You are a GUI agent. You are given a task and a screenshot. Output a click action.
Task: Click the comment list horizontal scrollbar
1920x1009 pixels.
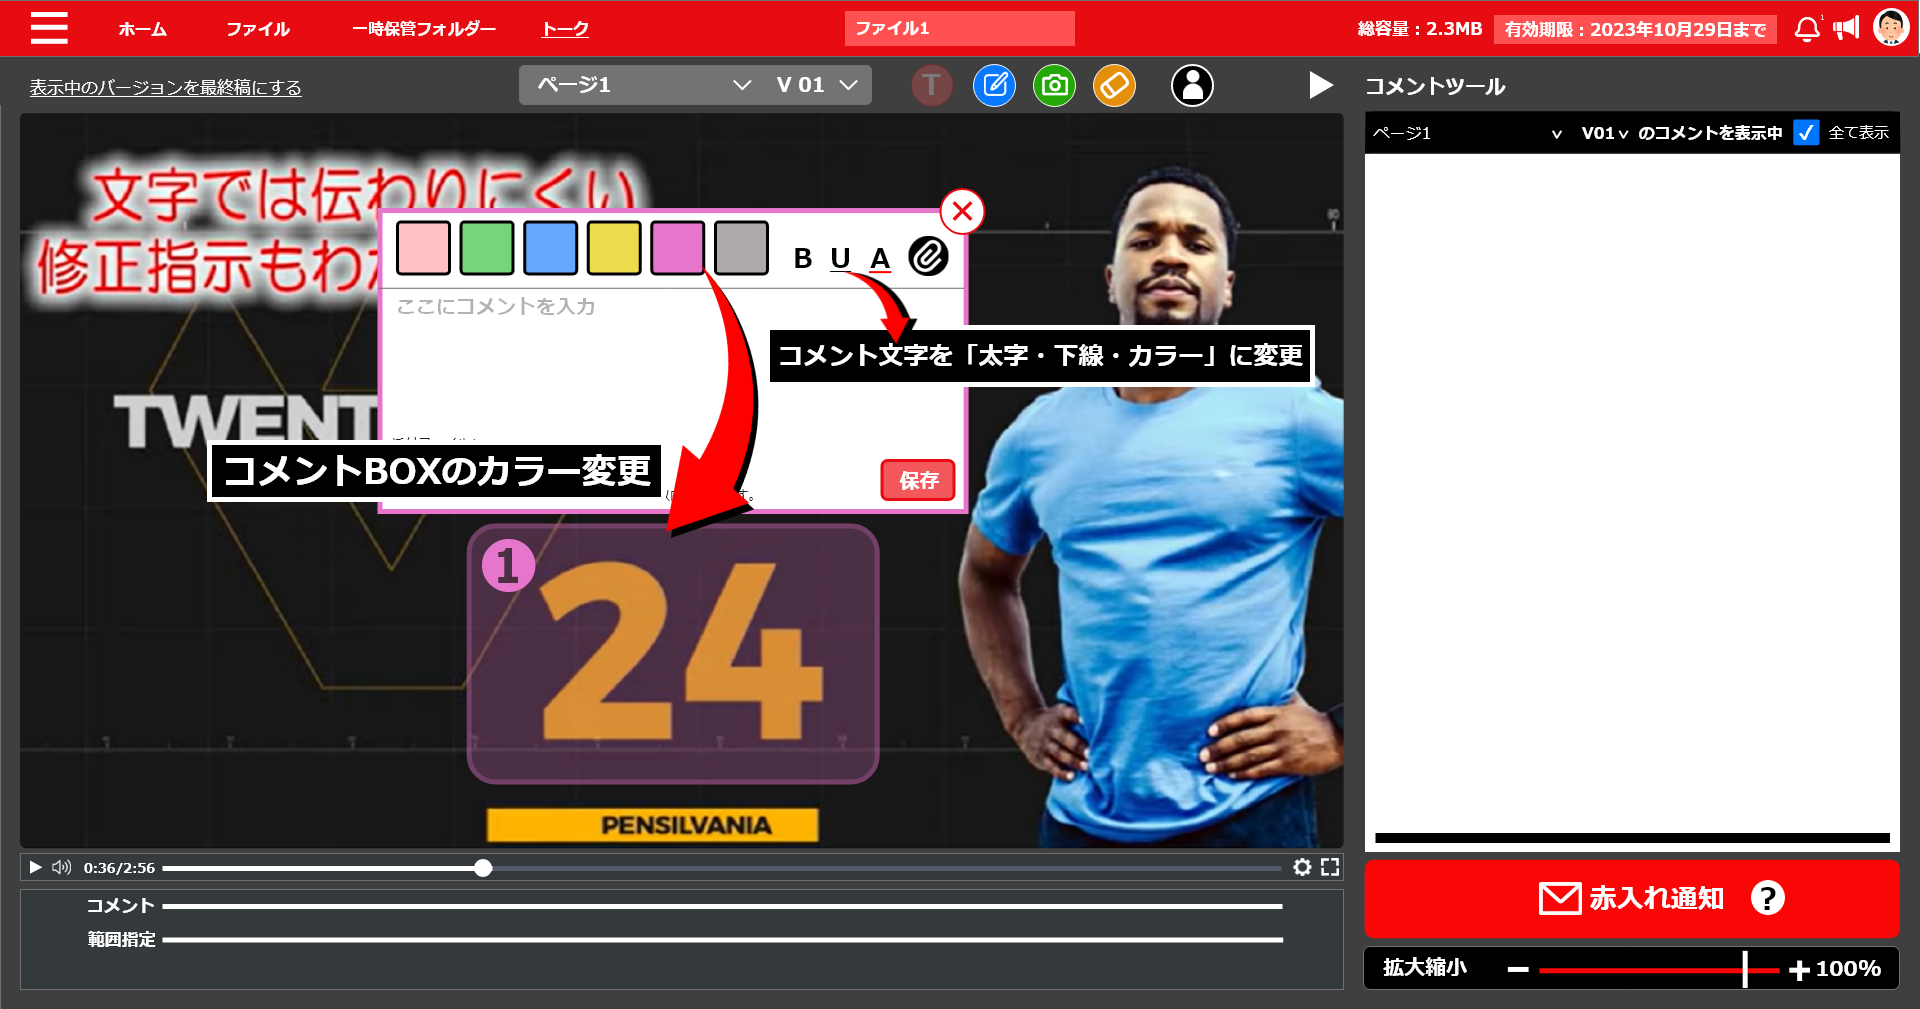click(x=1632, y=838)
